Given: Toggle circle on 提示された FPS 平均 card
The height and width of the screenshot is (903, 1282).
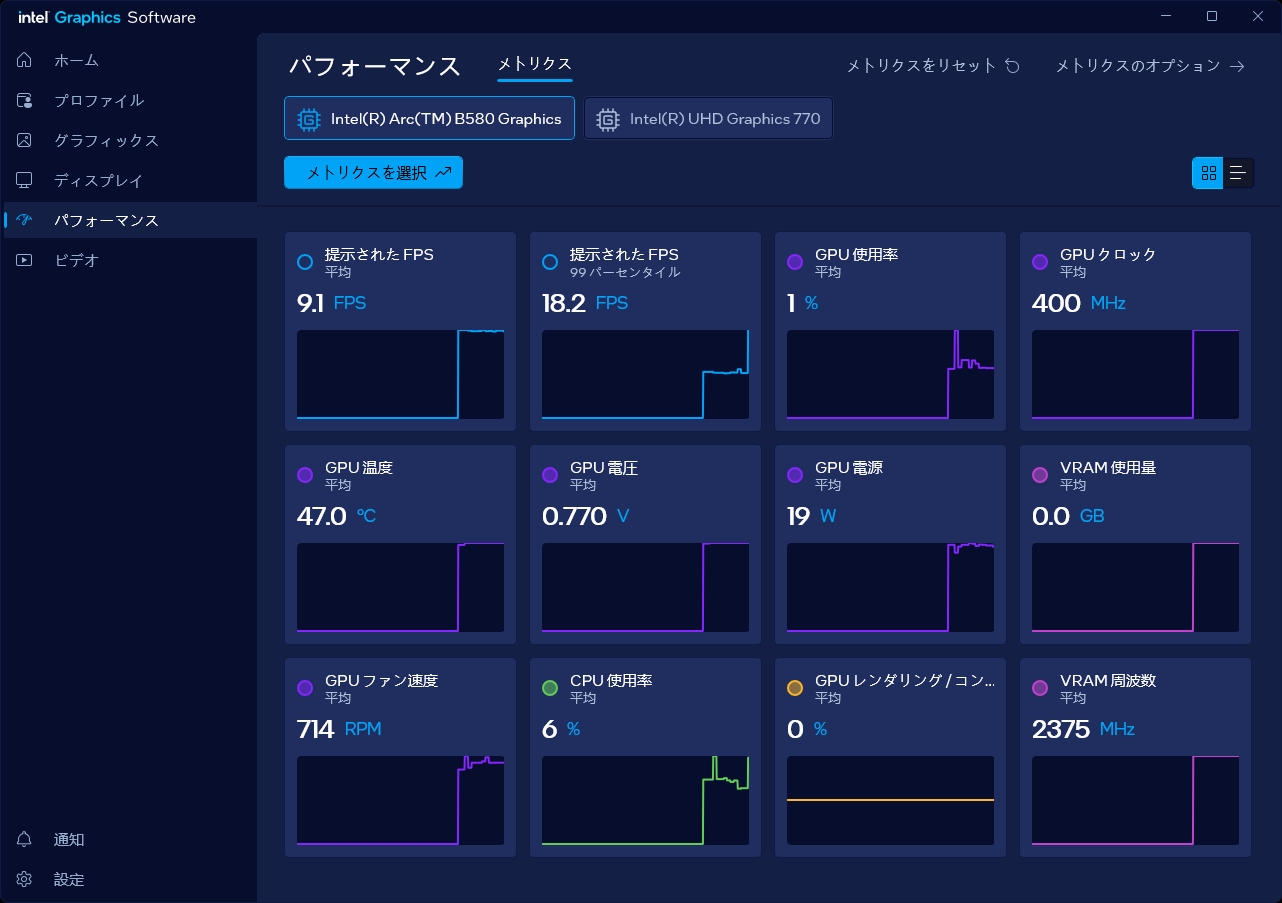Looking at the screenshot, I should (x=305, y=262).
